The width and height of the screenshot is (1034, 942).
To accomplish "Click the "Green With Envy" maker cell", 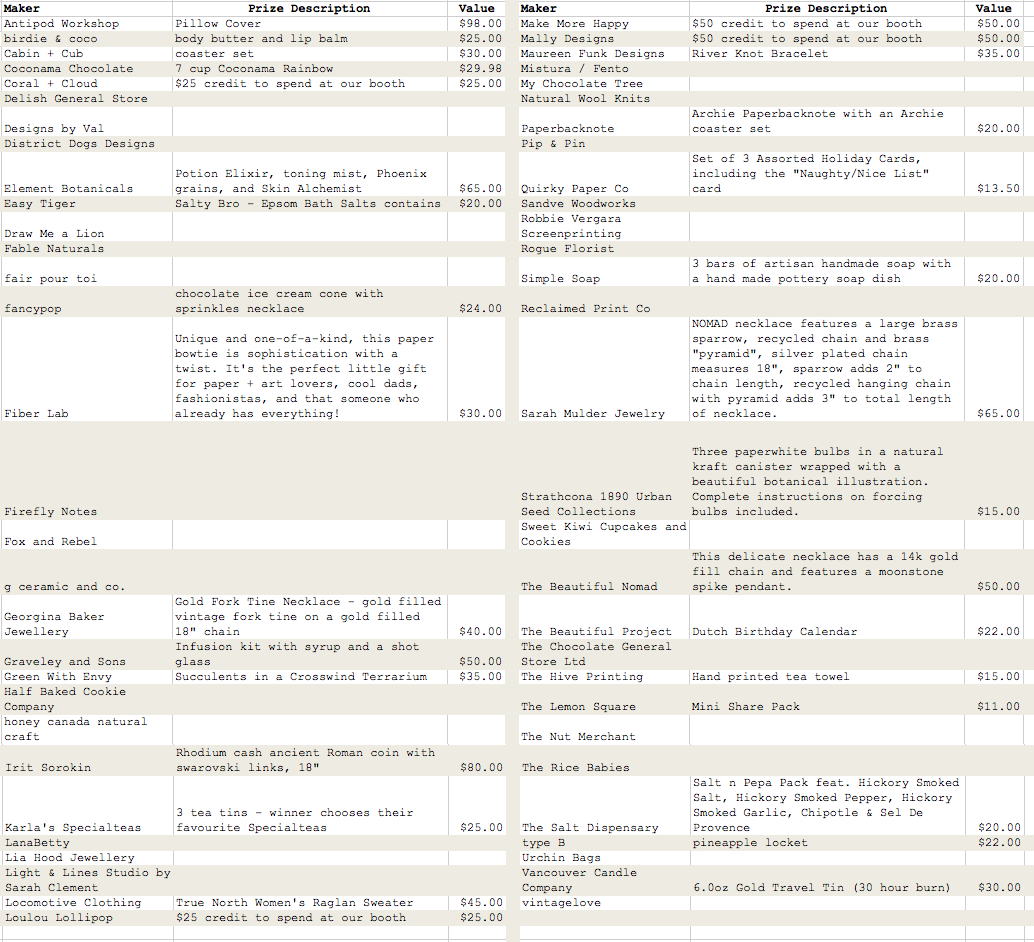I will pos(86,677).
